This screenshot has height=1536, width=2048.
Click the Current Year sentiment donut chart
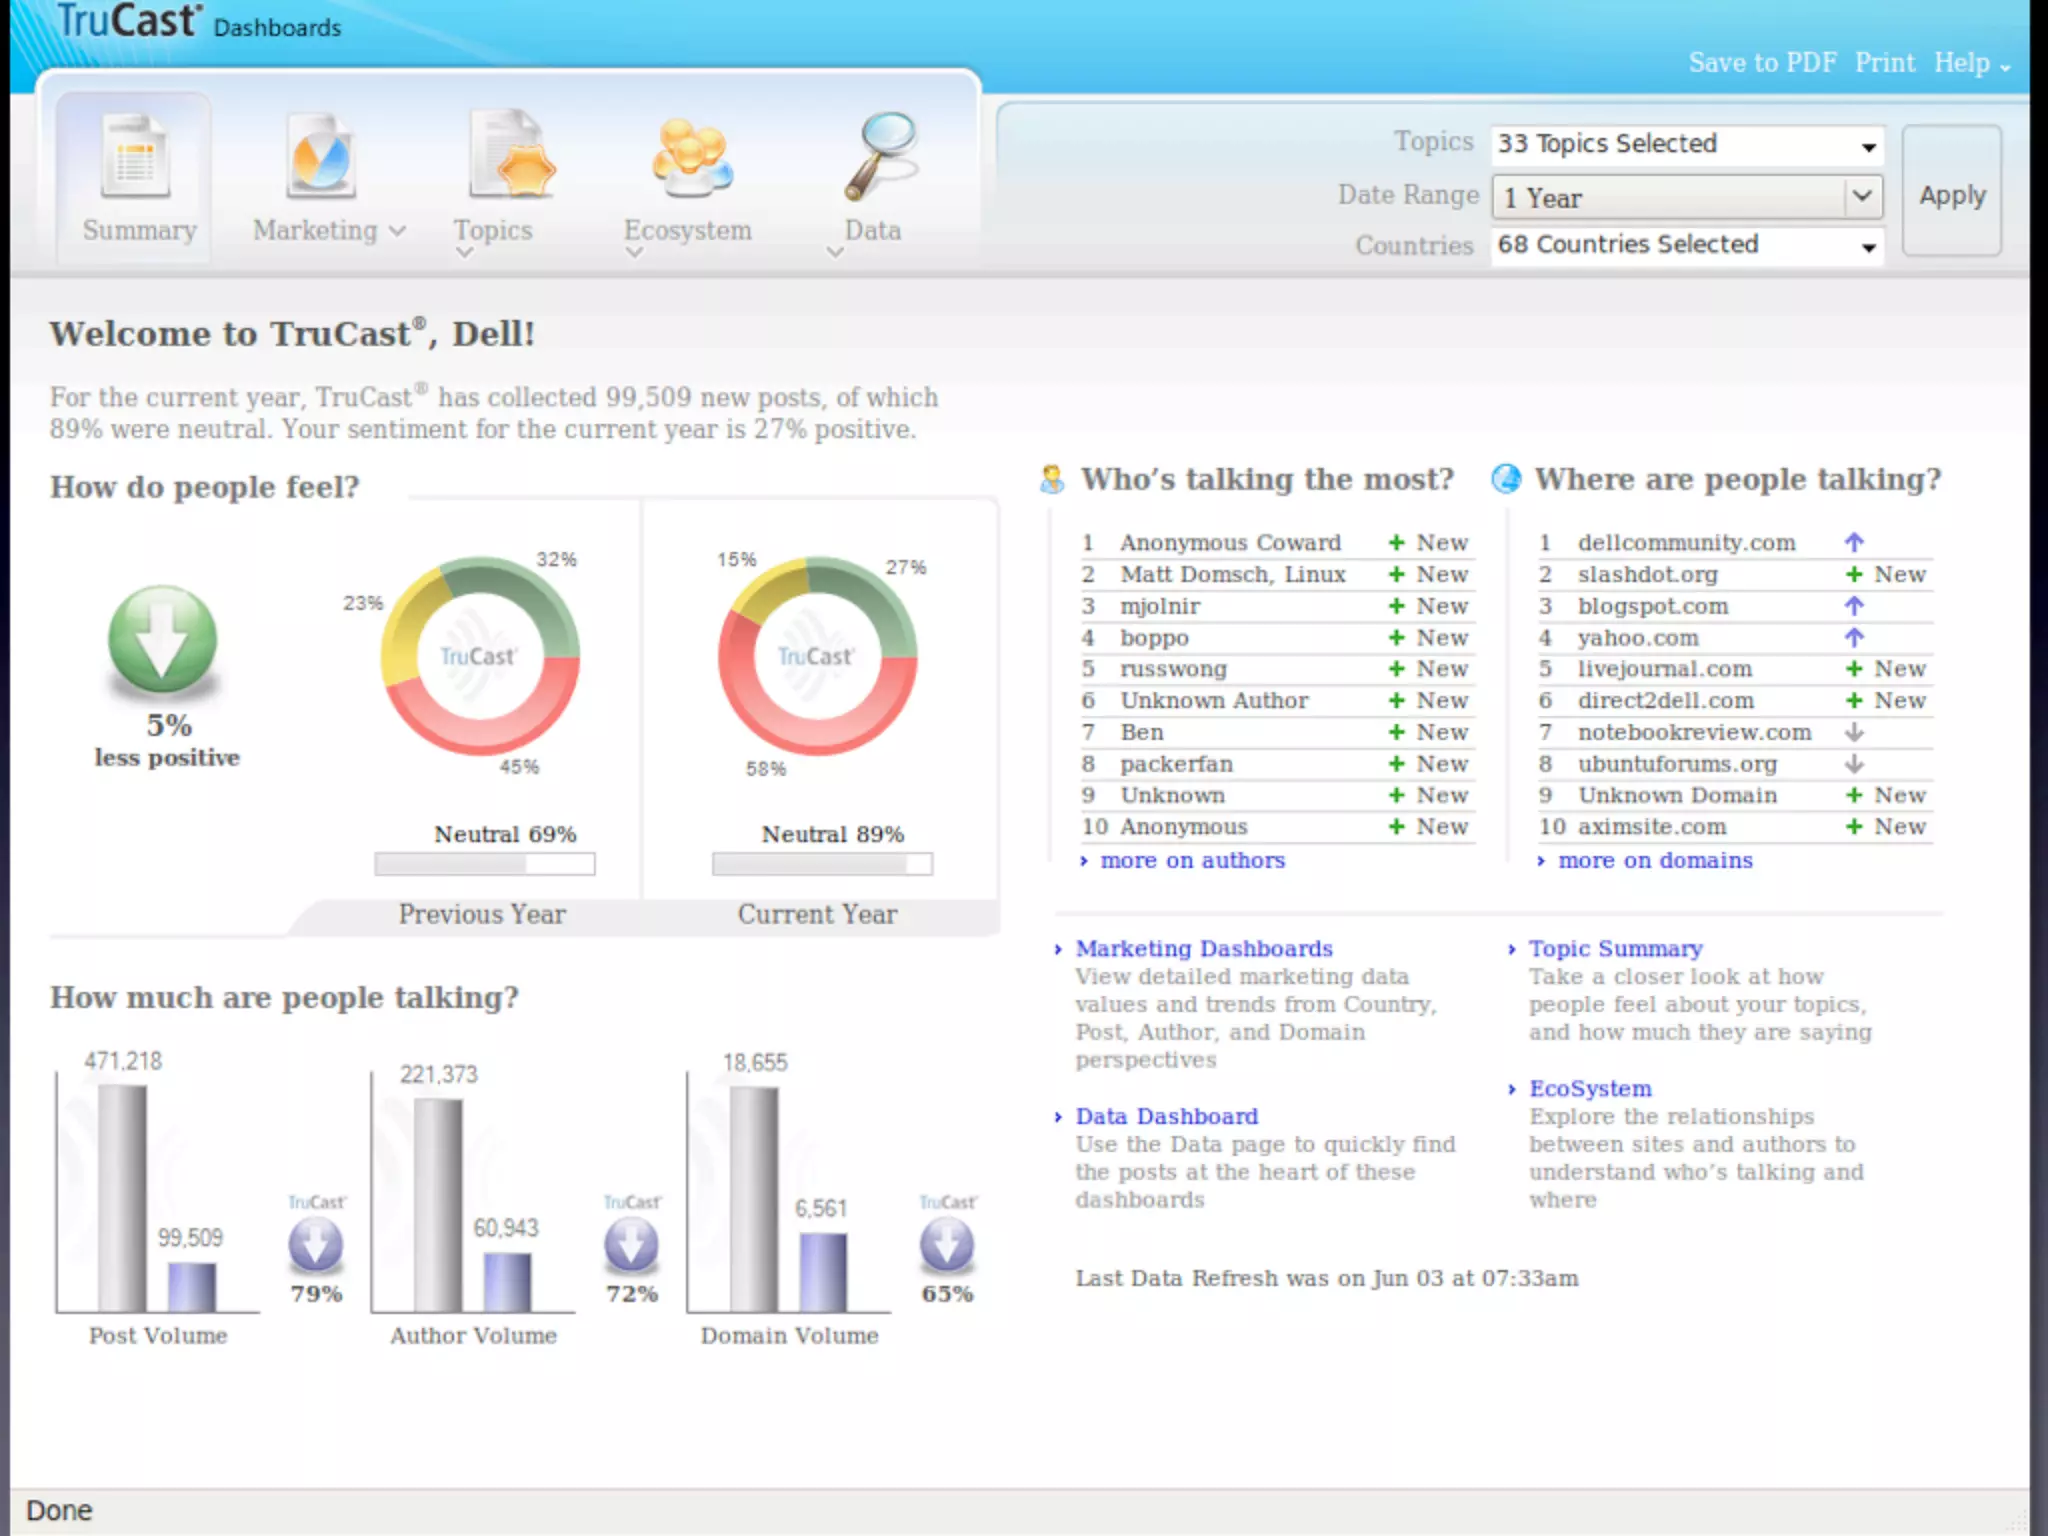[x=817, y=656]
